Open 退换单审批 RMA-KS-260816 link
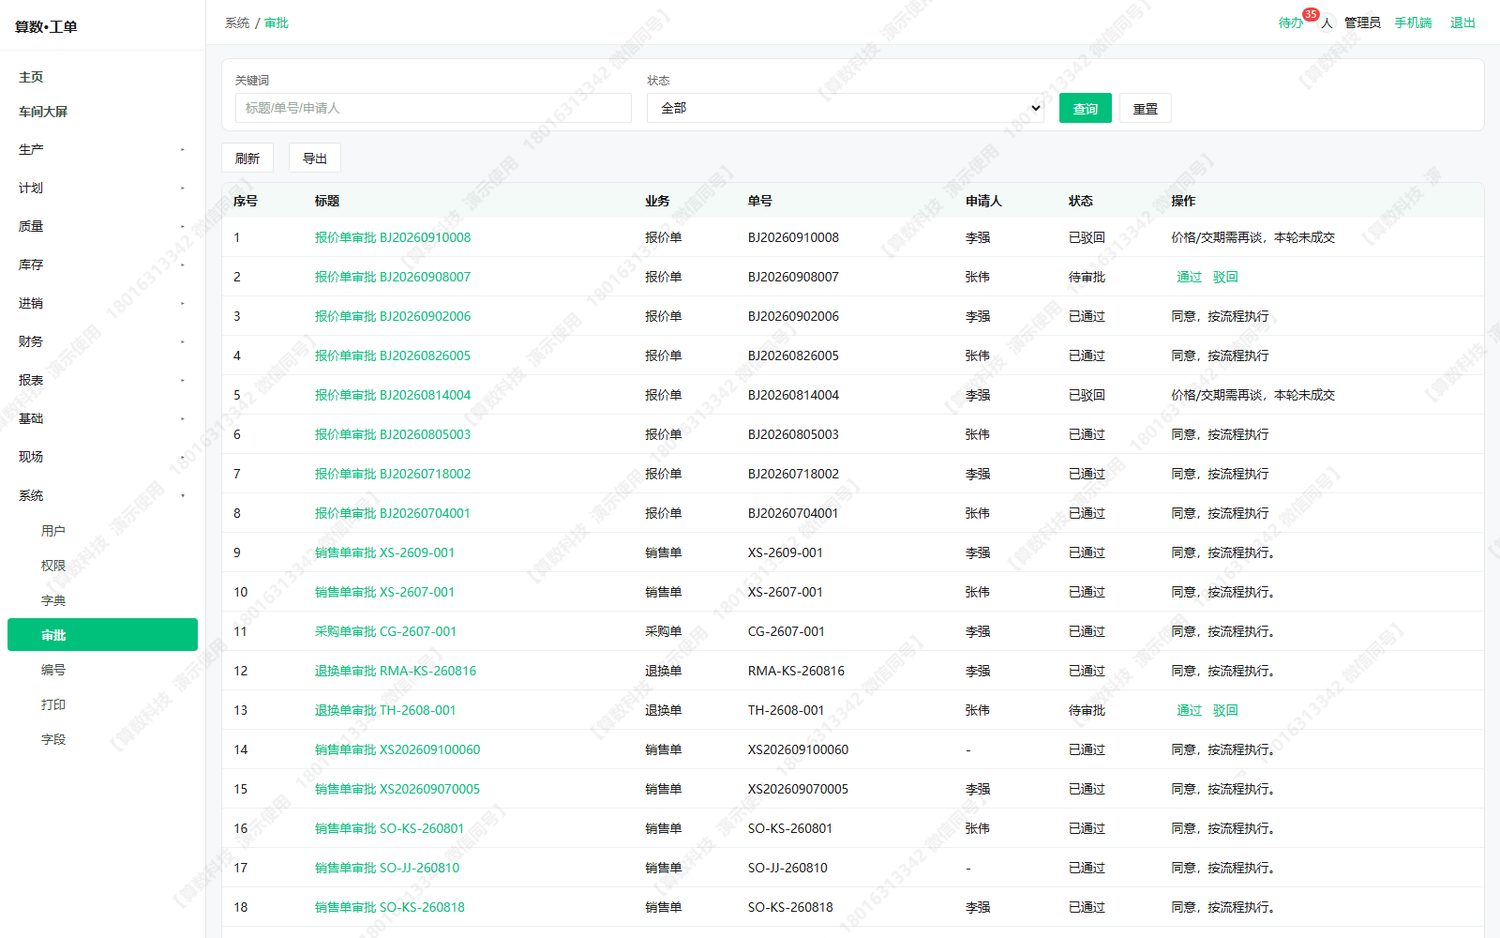1500x938 pixels. (x=395, y=671)
